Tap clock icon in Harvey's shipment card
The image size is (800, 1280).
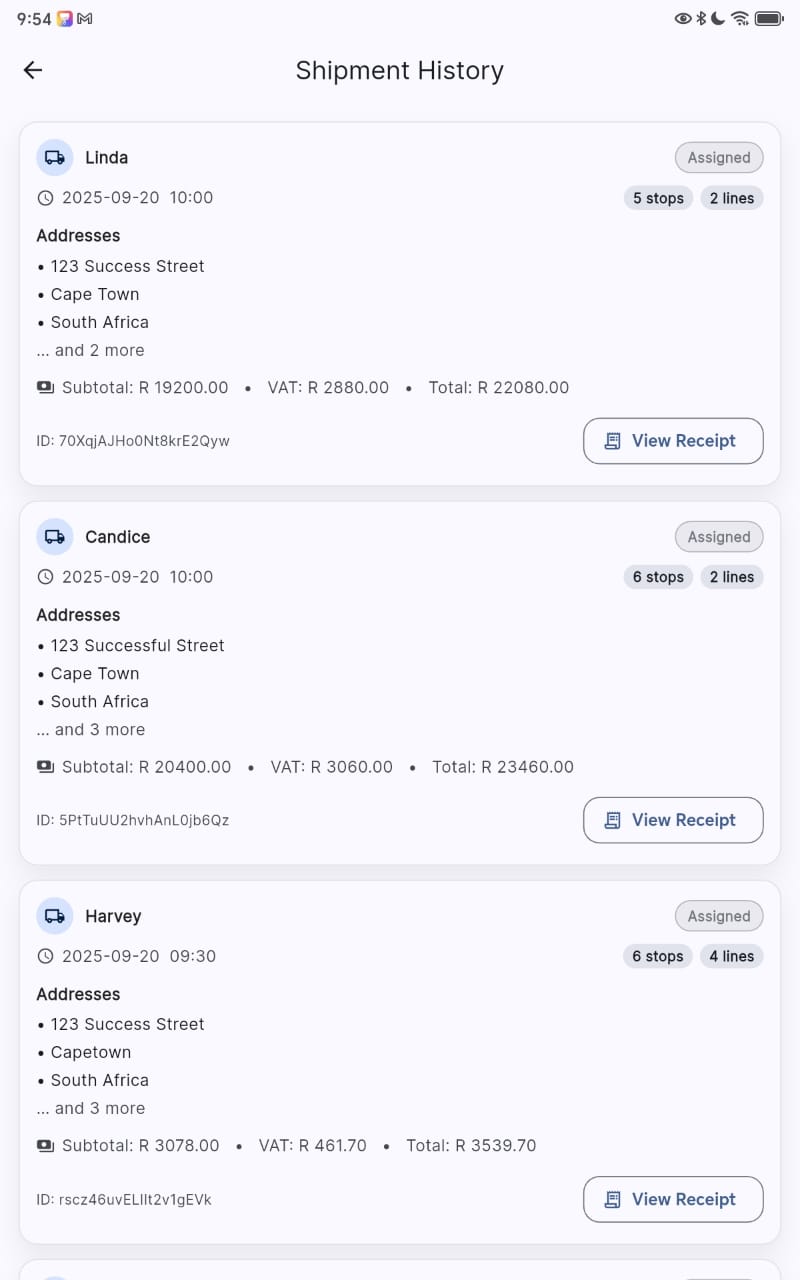(x=45, y=957)
